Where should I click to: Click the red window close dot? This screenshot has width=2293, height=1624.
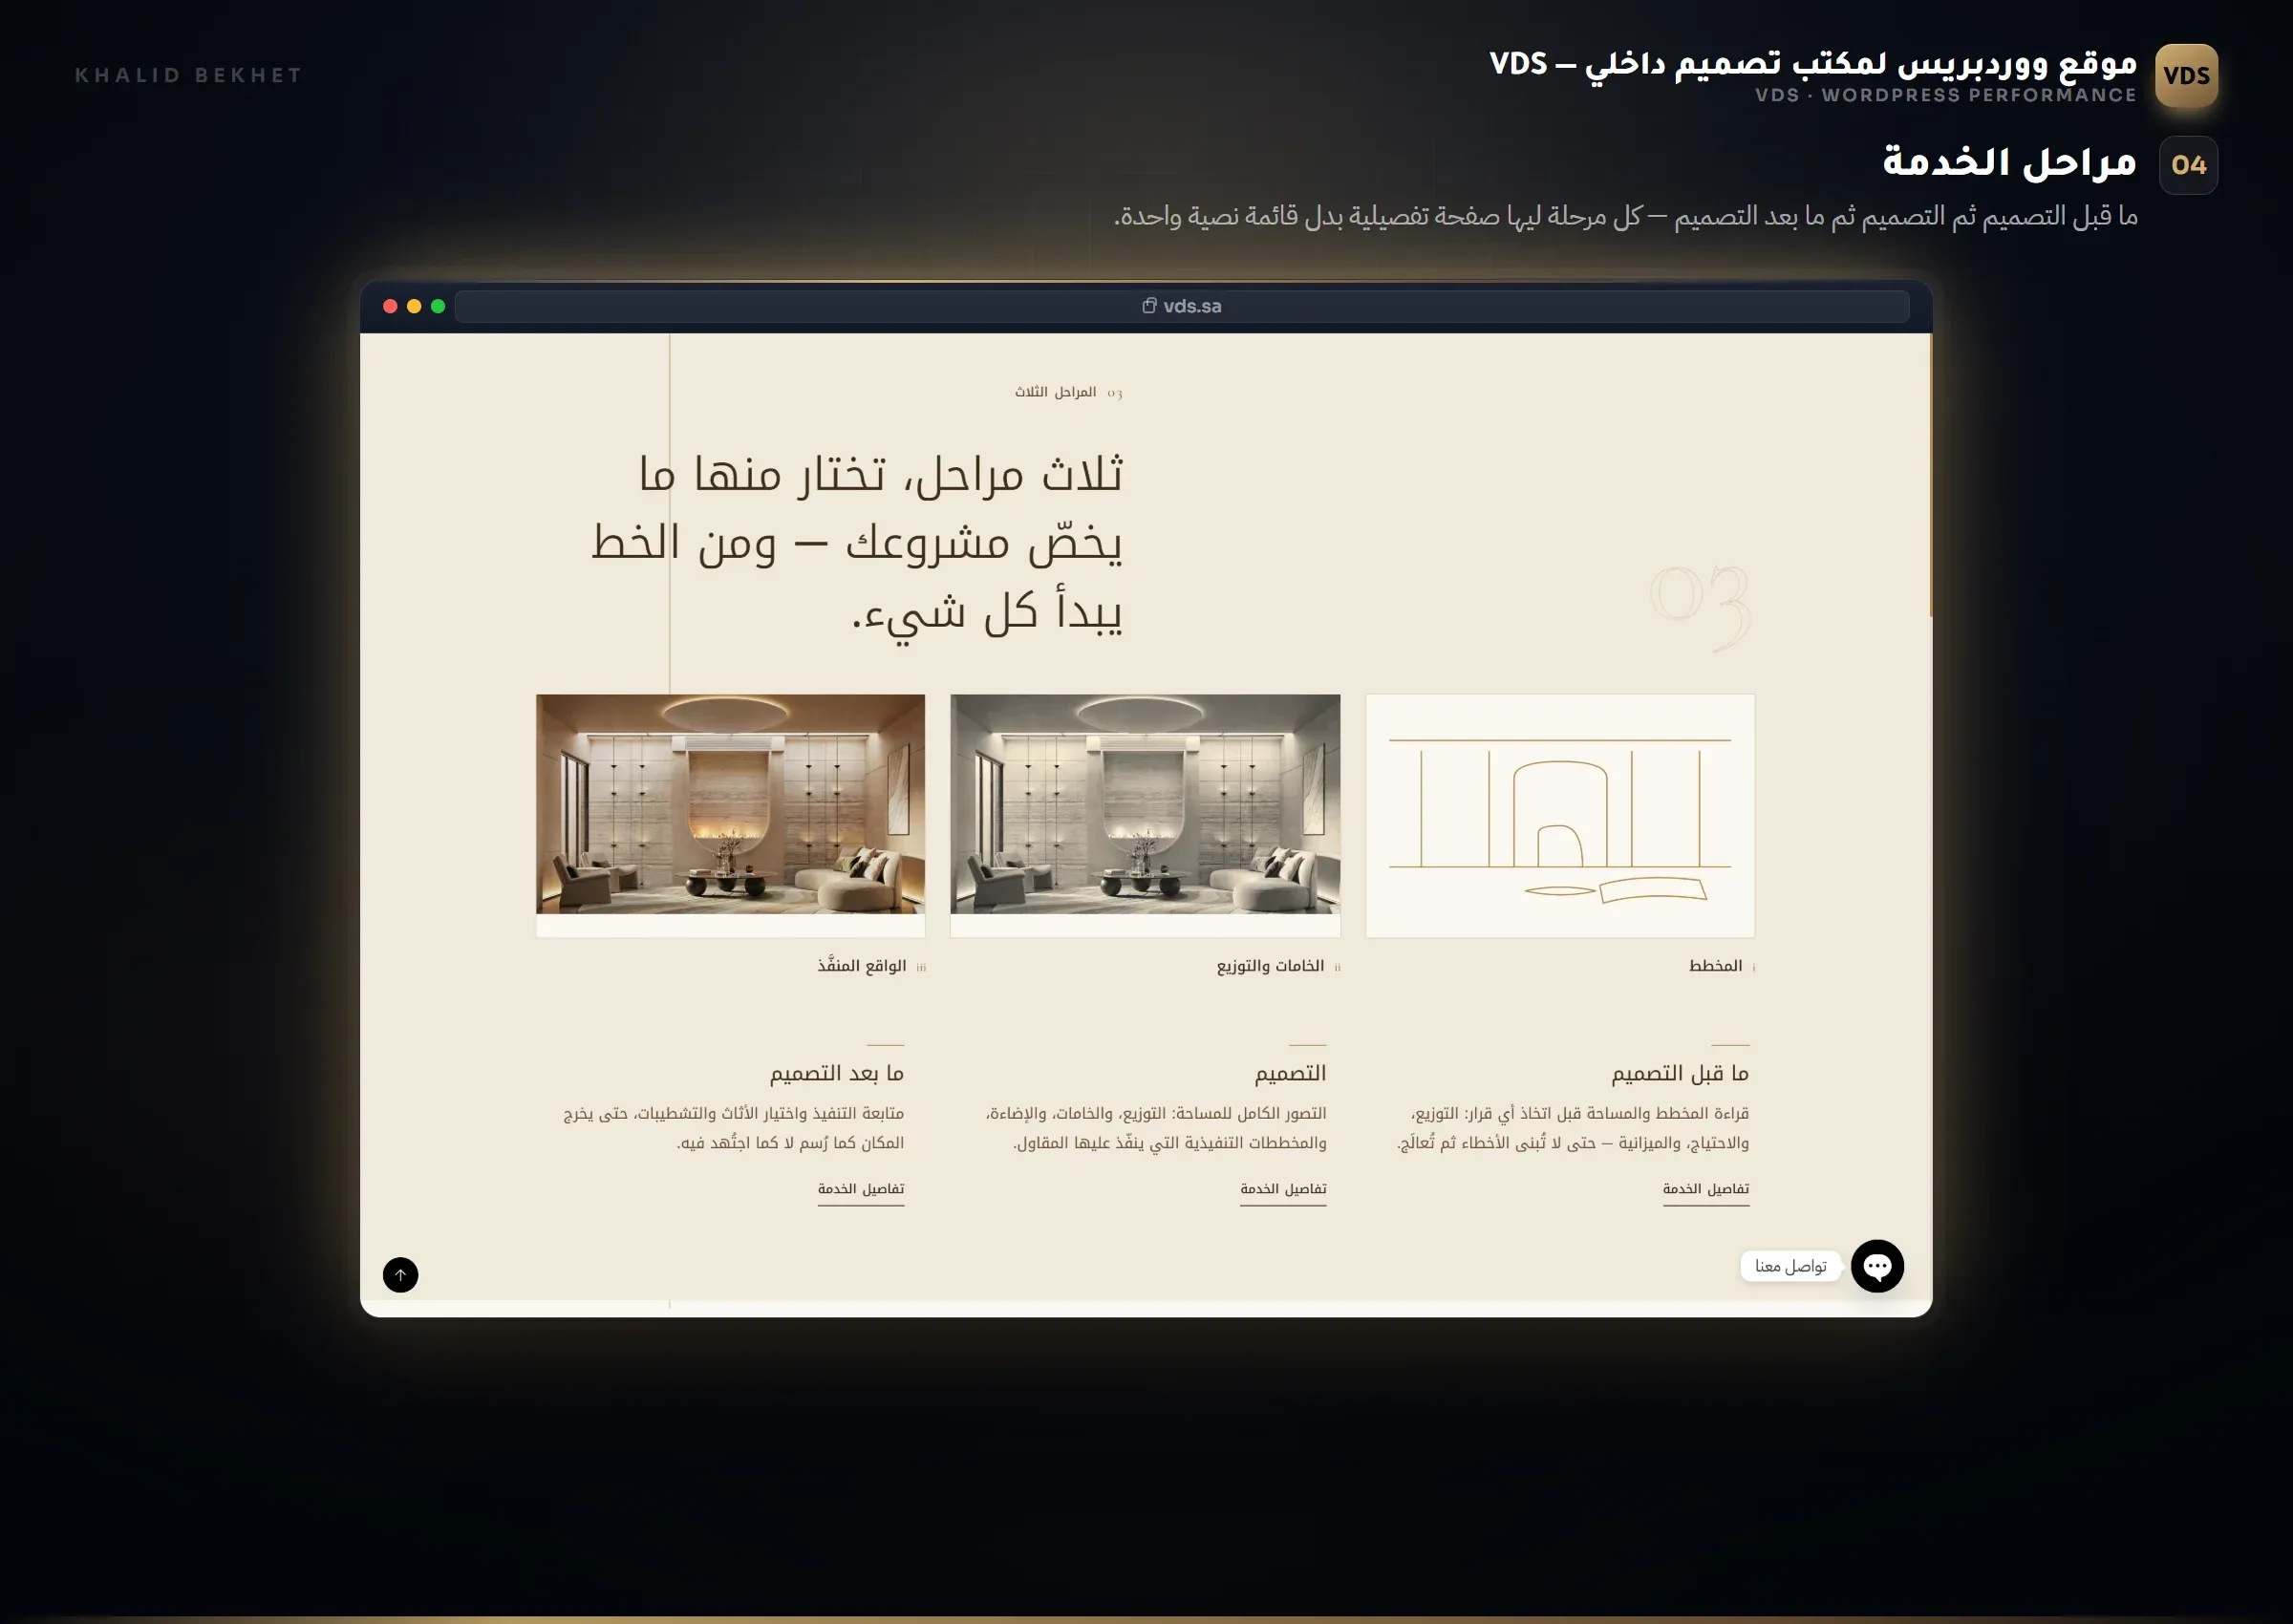[390, 306]
